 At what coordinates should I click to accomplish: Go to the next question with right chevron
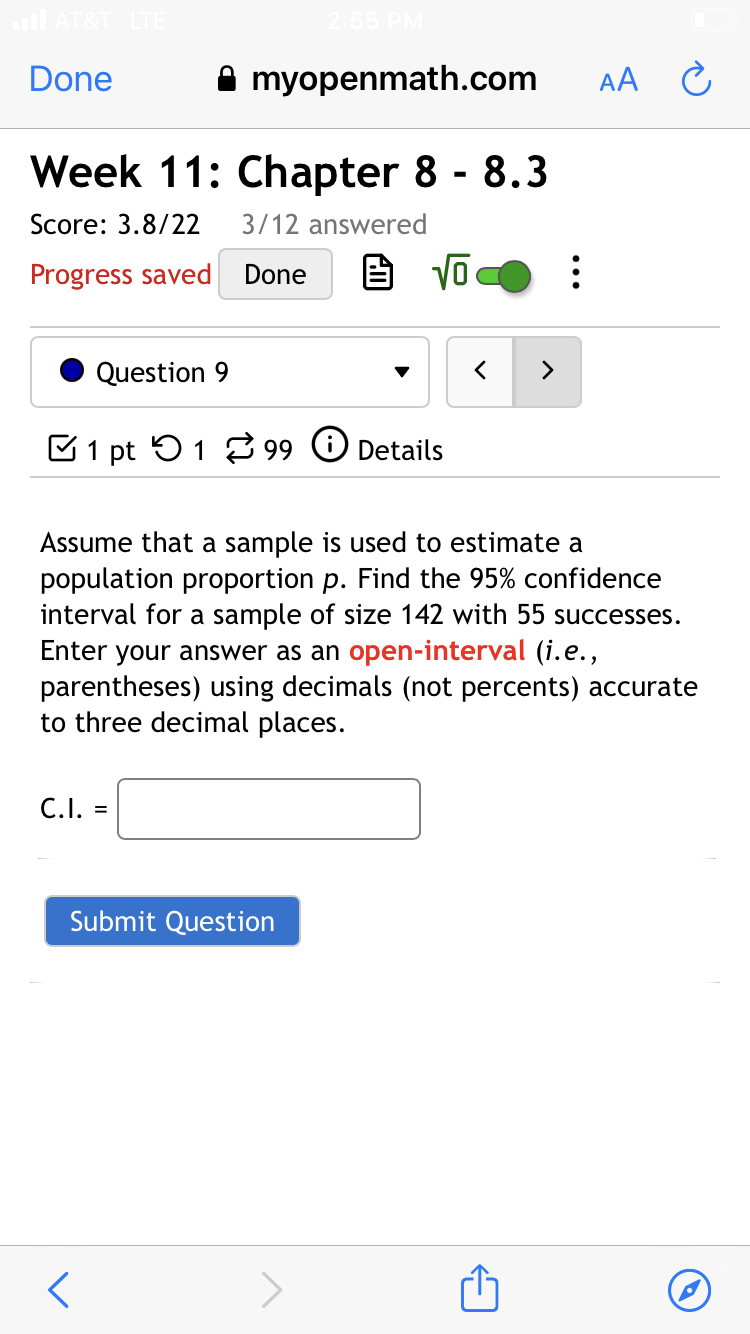tap(547, 371)
